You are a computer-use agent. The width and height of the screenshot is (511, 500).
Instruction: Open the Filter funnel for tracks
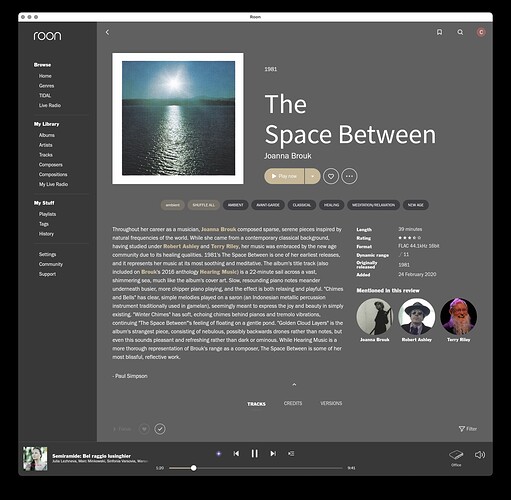(468, 429)
